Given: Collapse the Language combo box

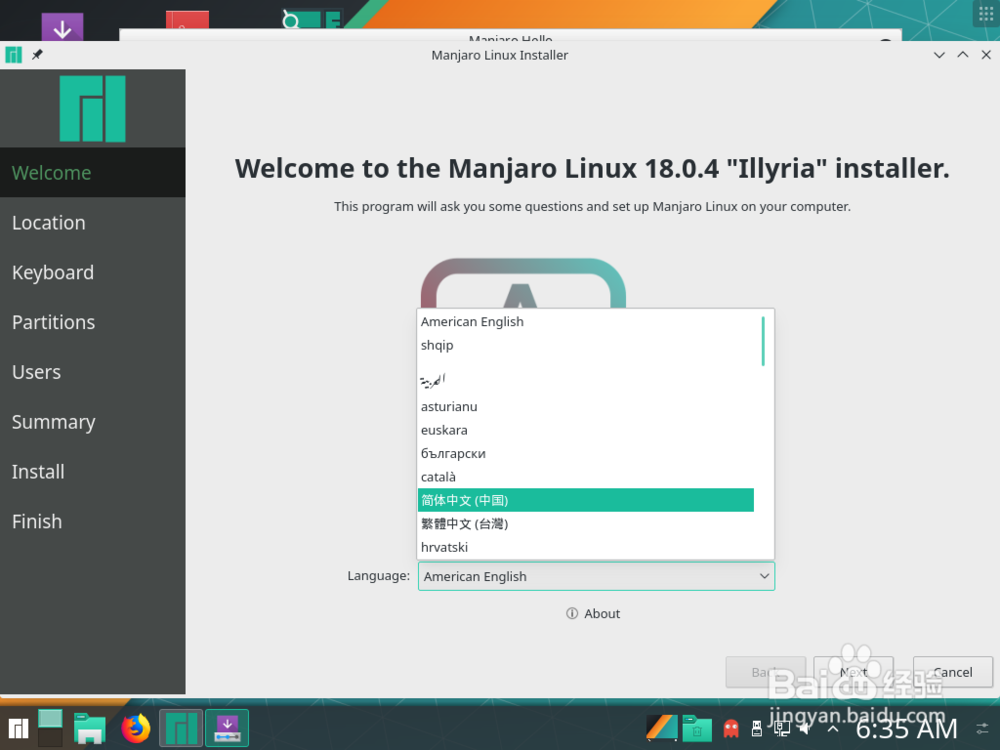Looking at the screenshot, I should [596, 576].
